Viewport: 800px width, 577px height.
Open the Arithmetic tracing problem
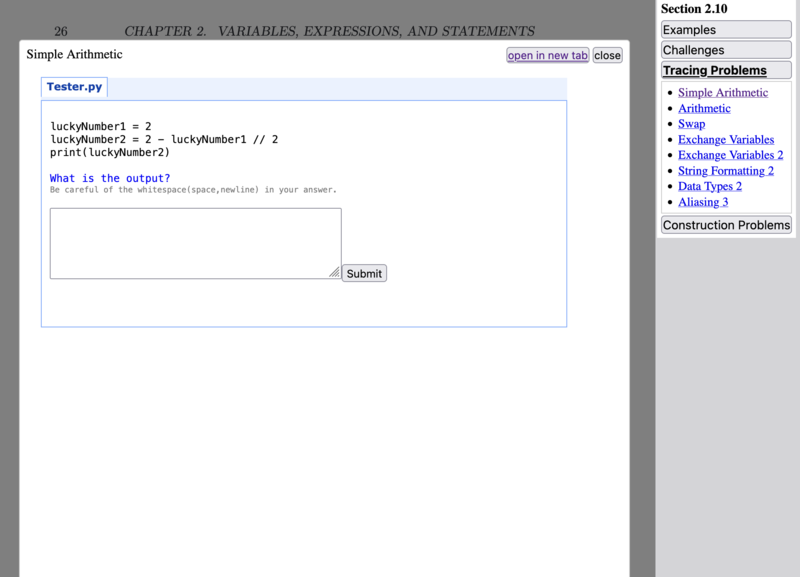pyautogui.click(x=704, y=108)
